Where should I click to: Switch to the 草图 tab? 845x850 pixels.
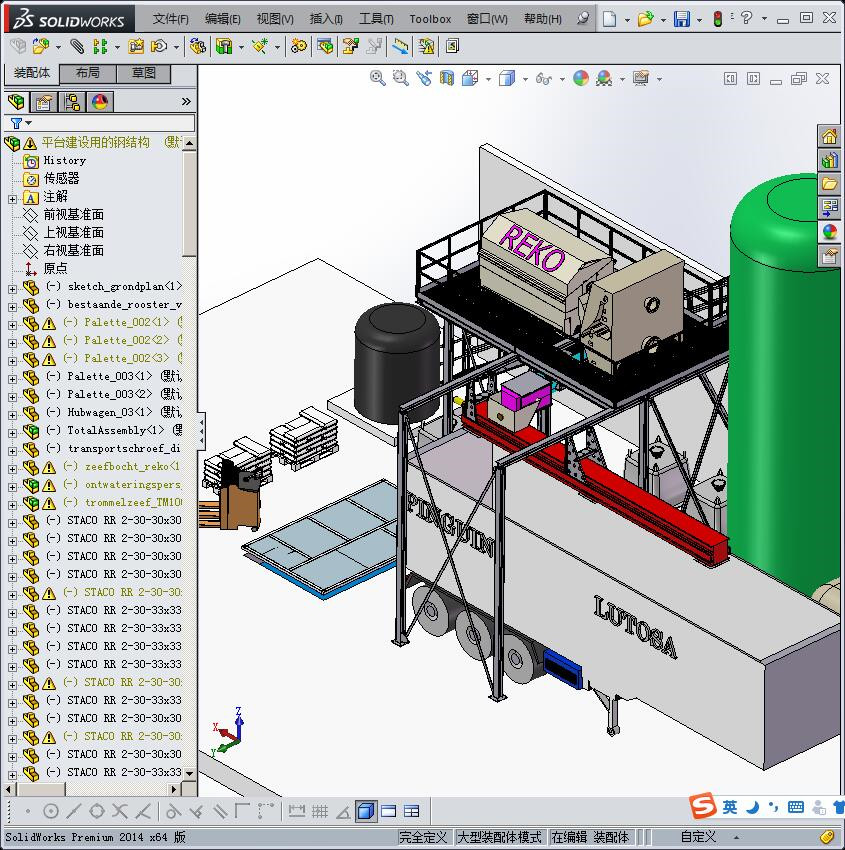coord(143,73)
